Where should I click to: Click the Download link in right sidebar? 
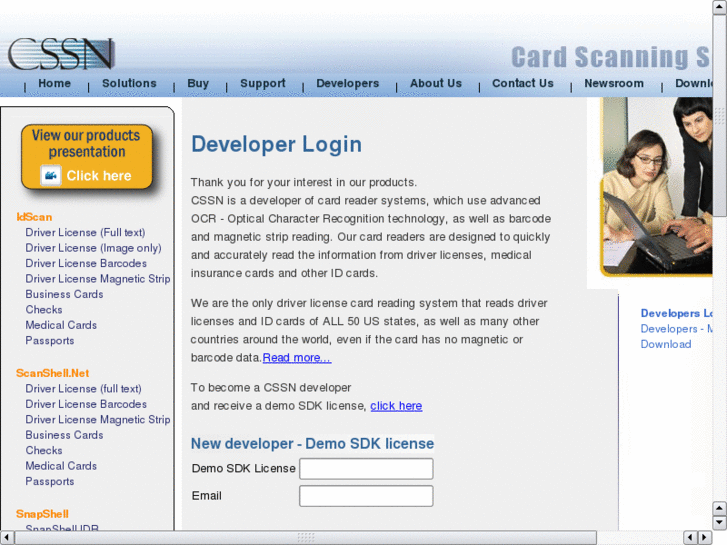(666, 344)
